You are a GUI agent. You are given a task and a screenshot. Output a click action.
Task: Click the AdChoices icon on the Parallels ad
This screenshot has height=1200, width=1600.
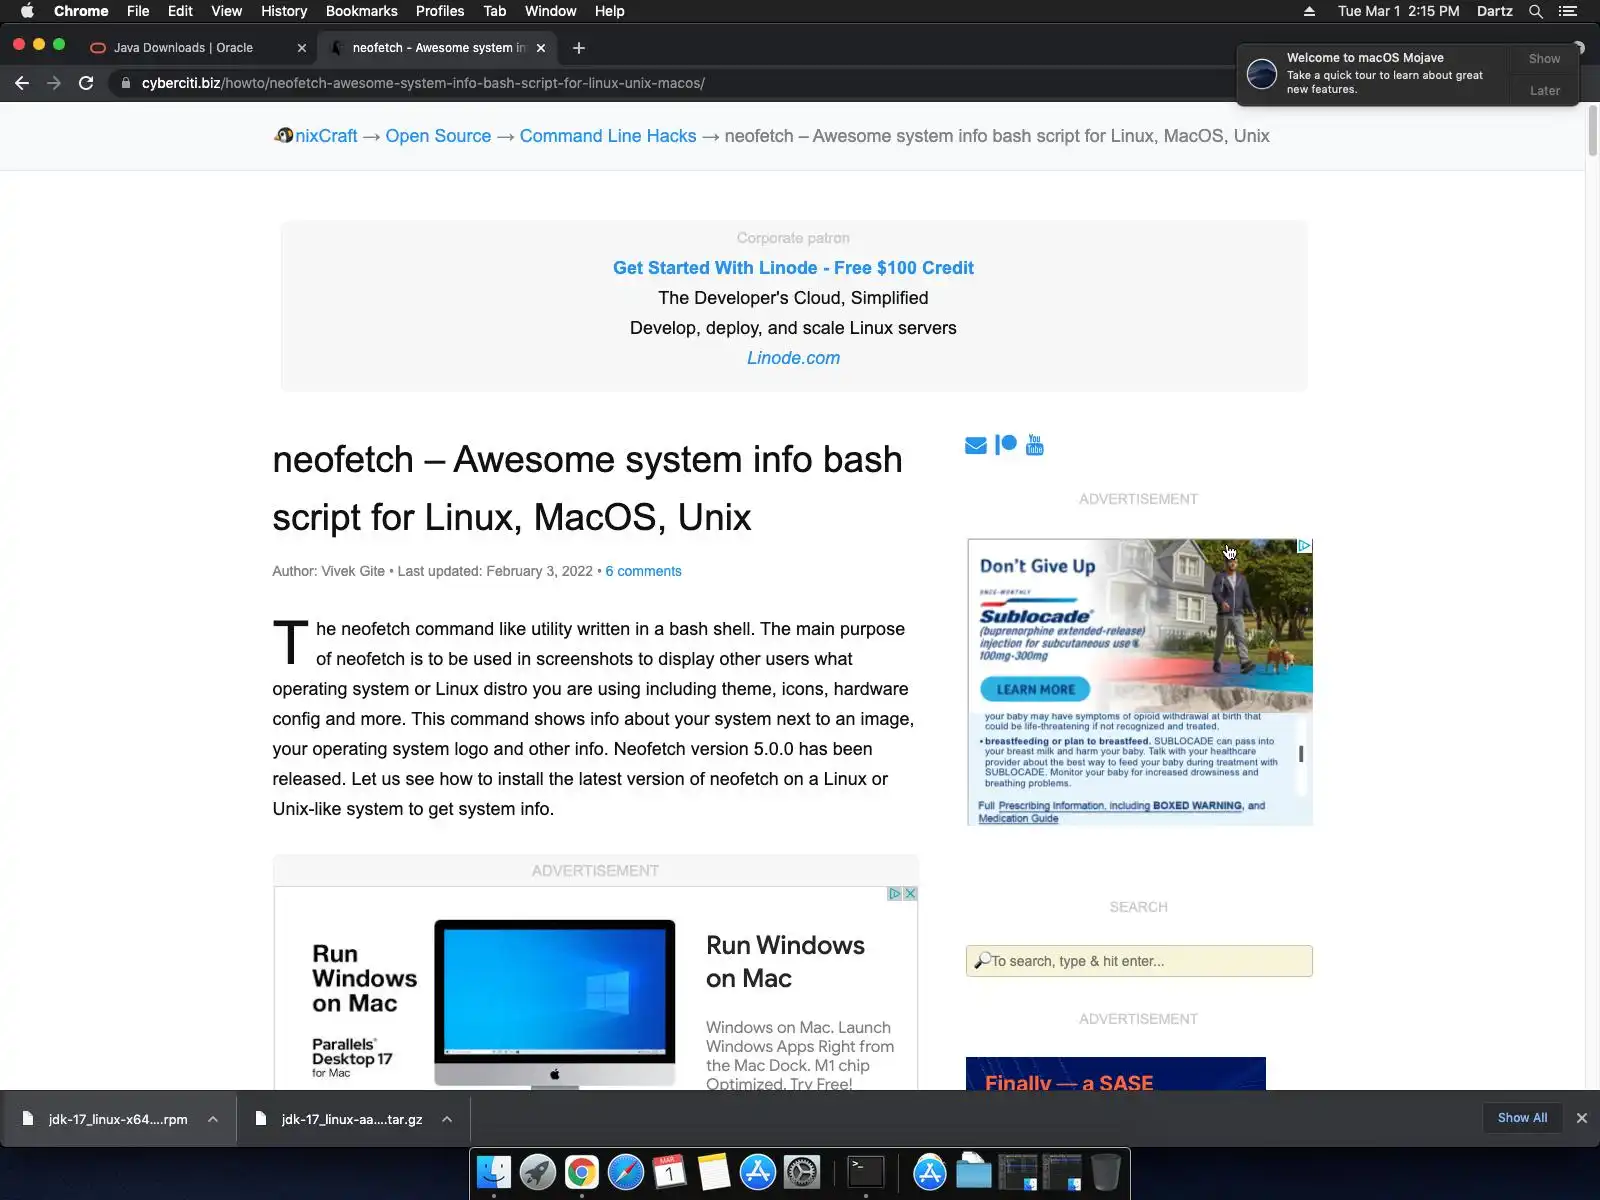point(895,893)
